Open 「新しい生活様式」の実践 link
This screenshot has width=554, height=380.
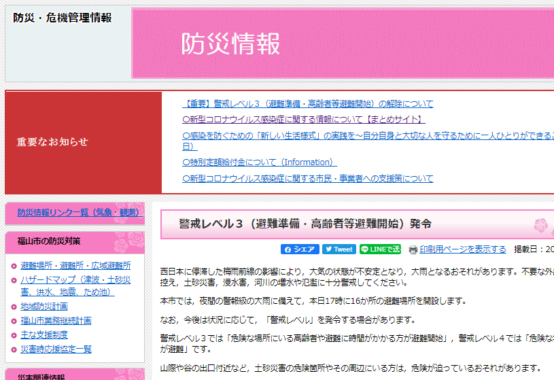[368, 141]
